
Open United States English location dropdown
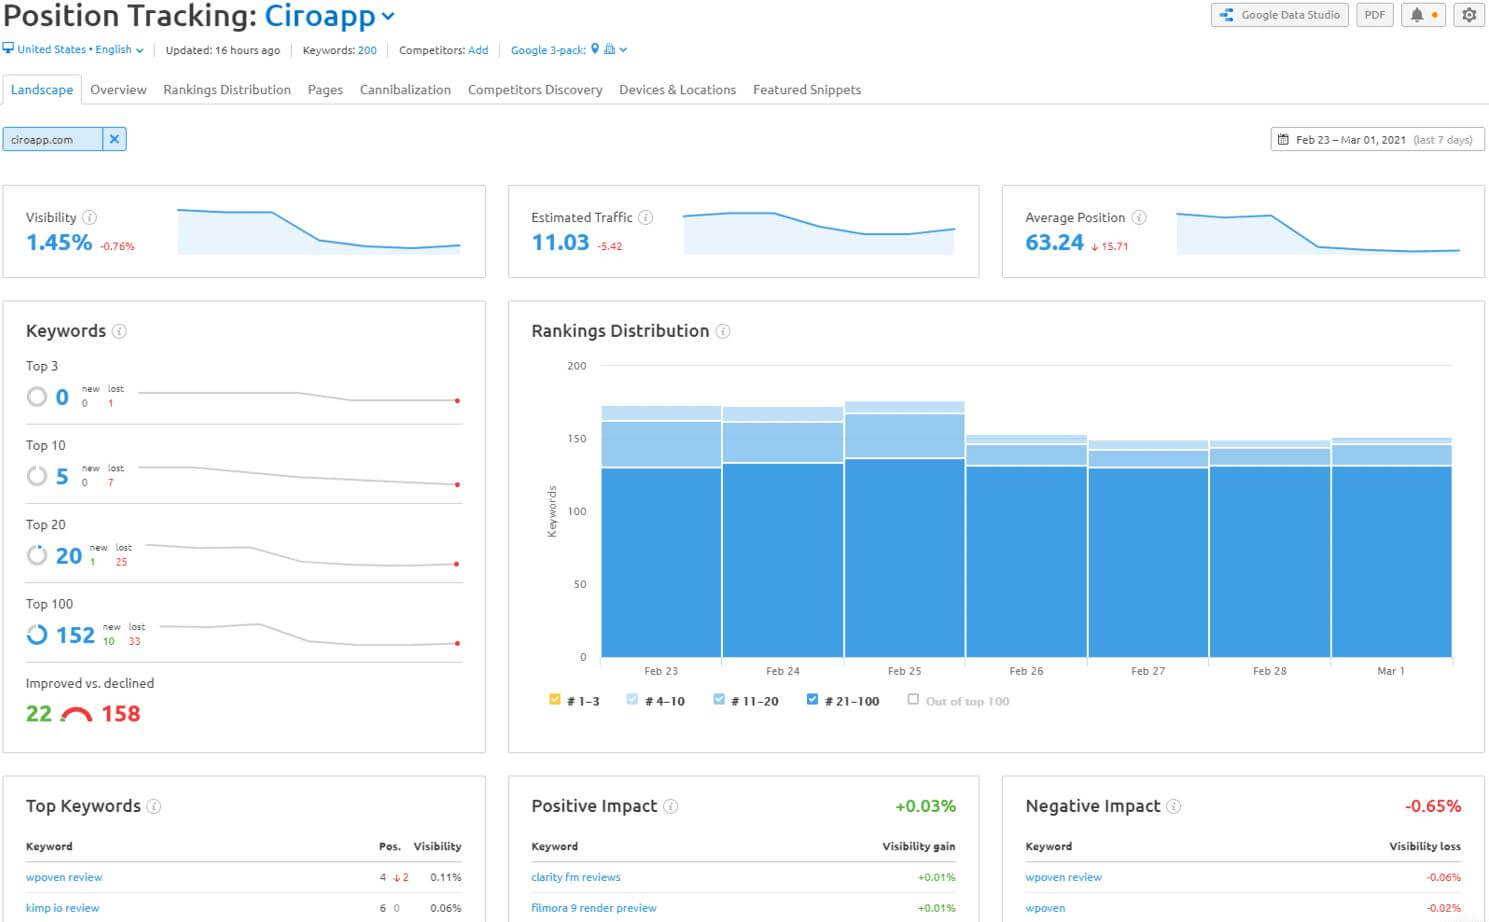coord(80,49)
